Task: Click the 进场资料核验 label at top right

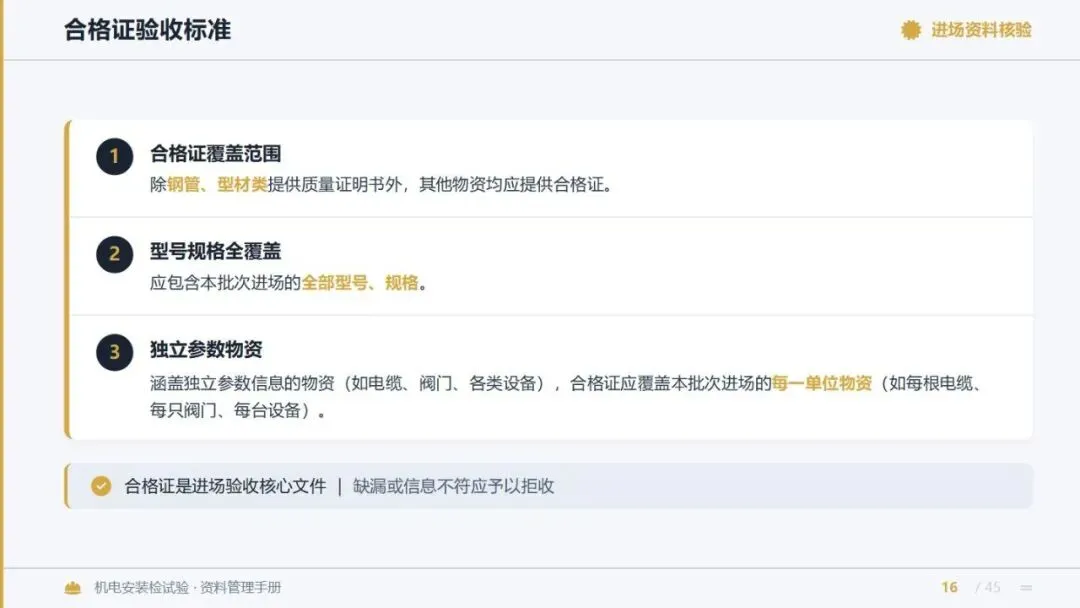Action: pyautogui.click(x=981, y=30)
